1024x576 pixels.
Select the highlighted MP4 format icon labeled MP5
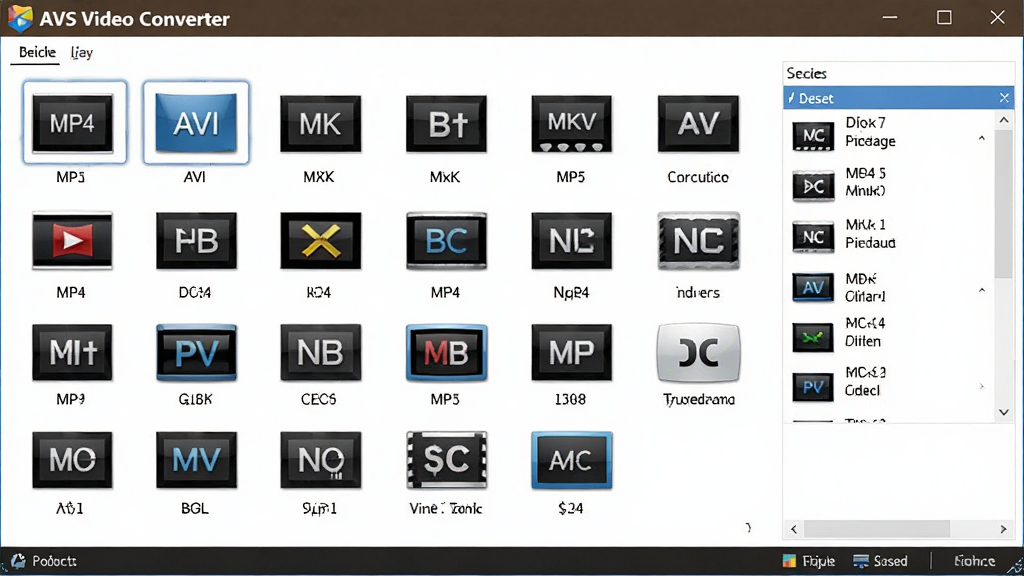pyautogui.click(x=74, y=123)
